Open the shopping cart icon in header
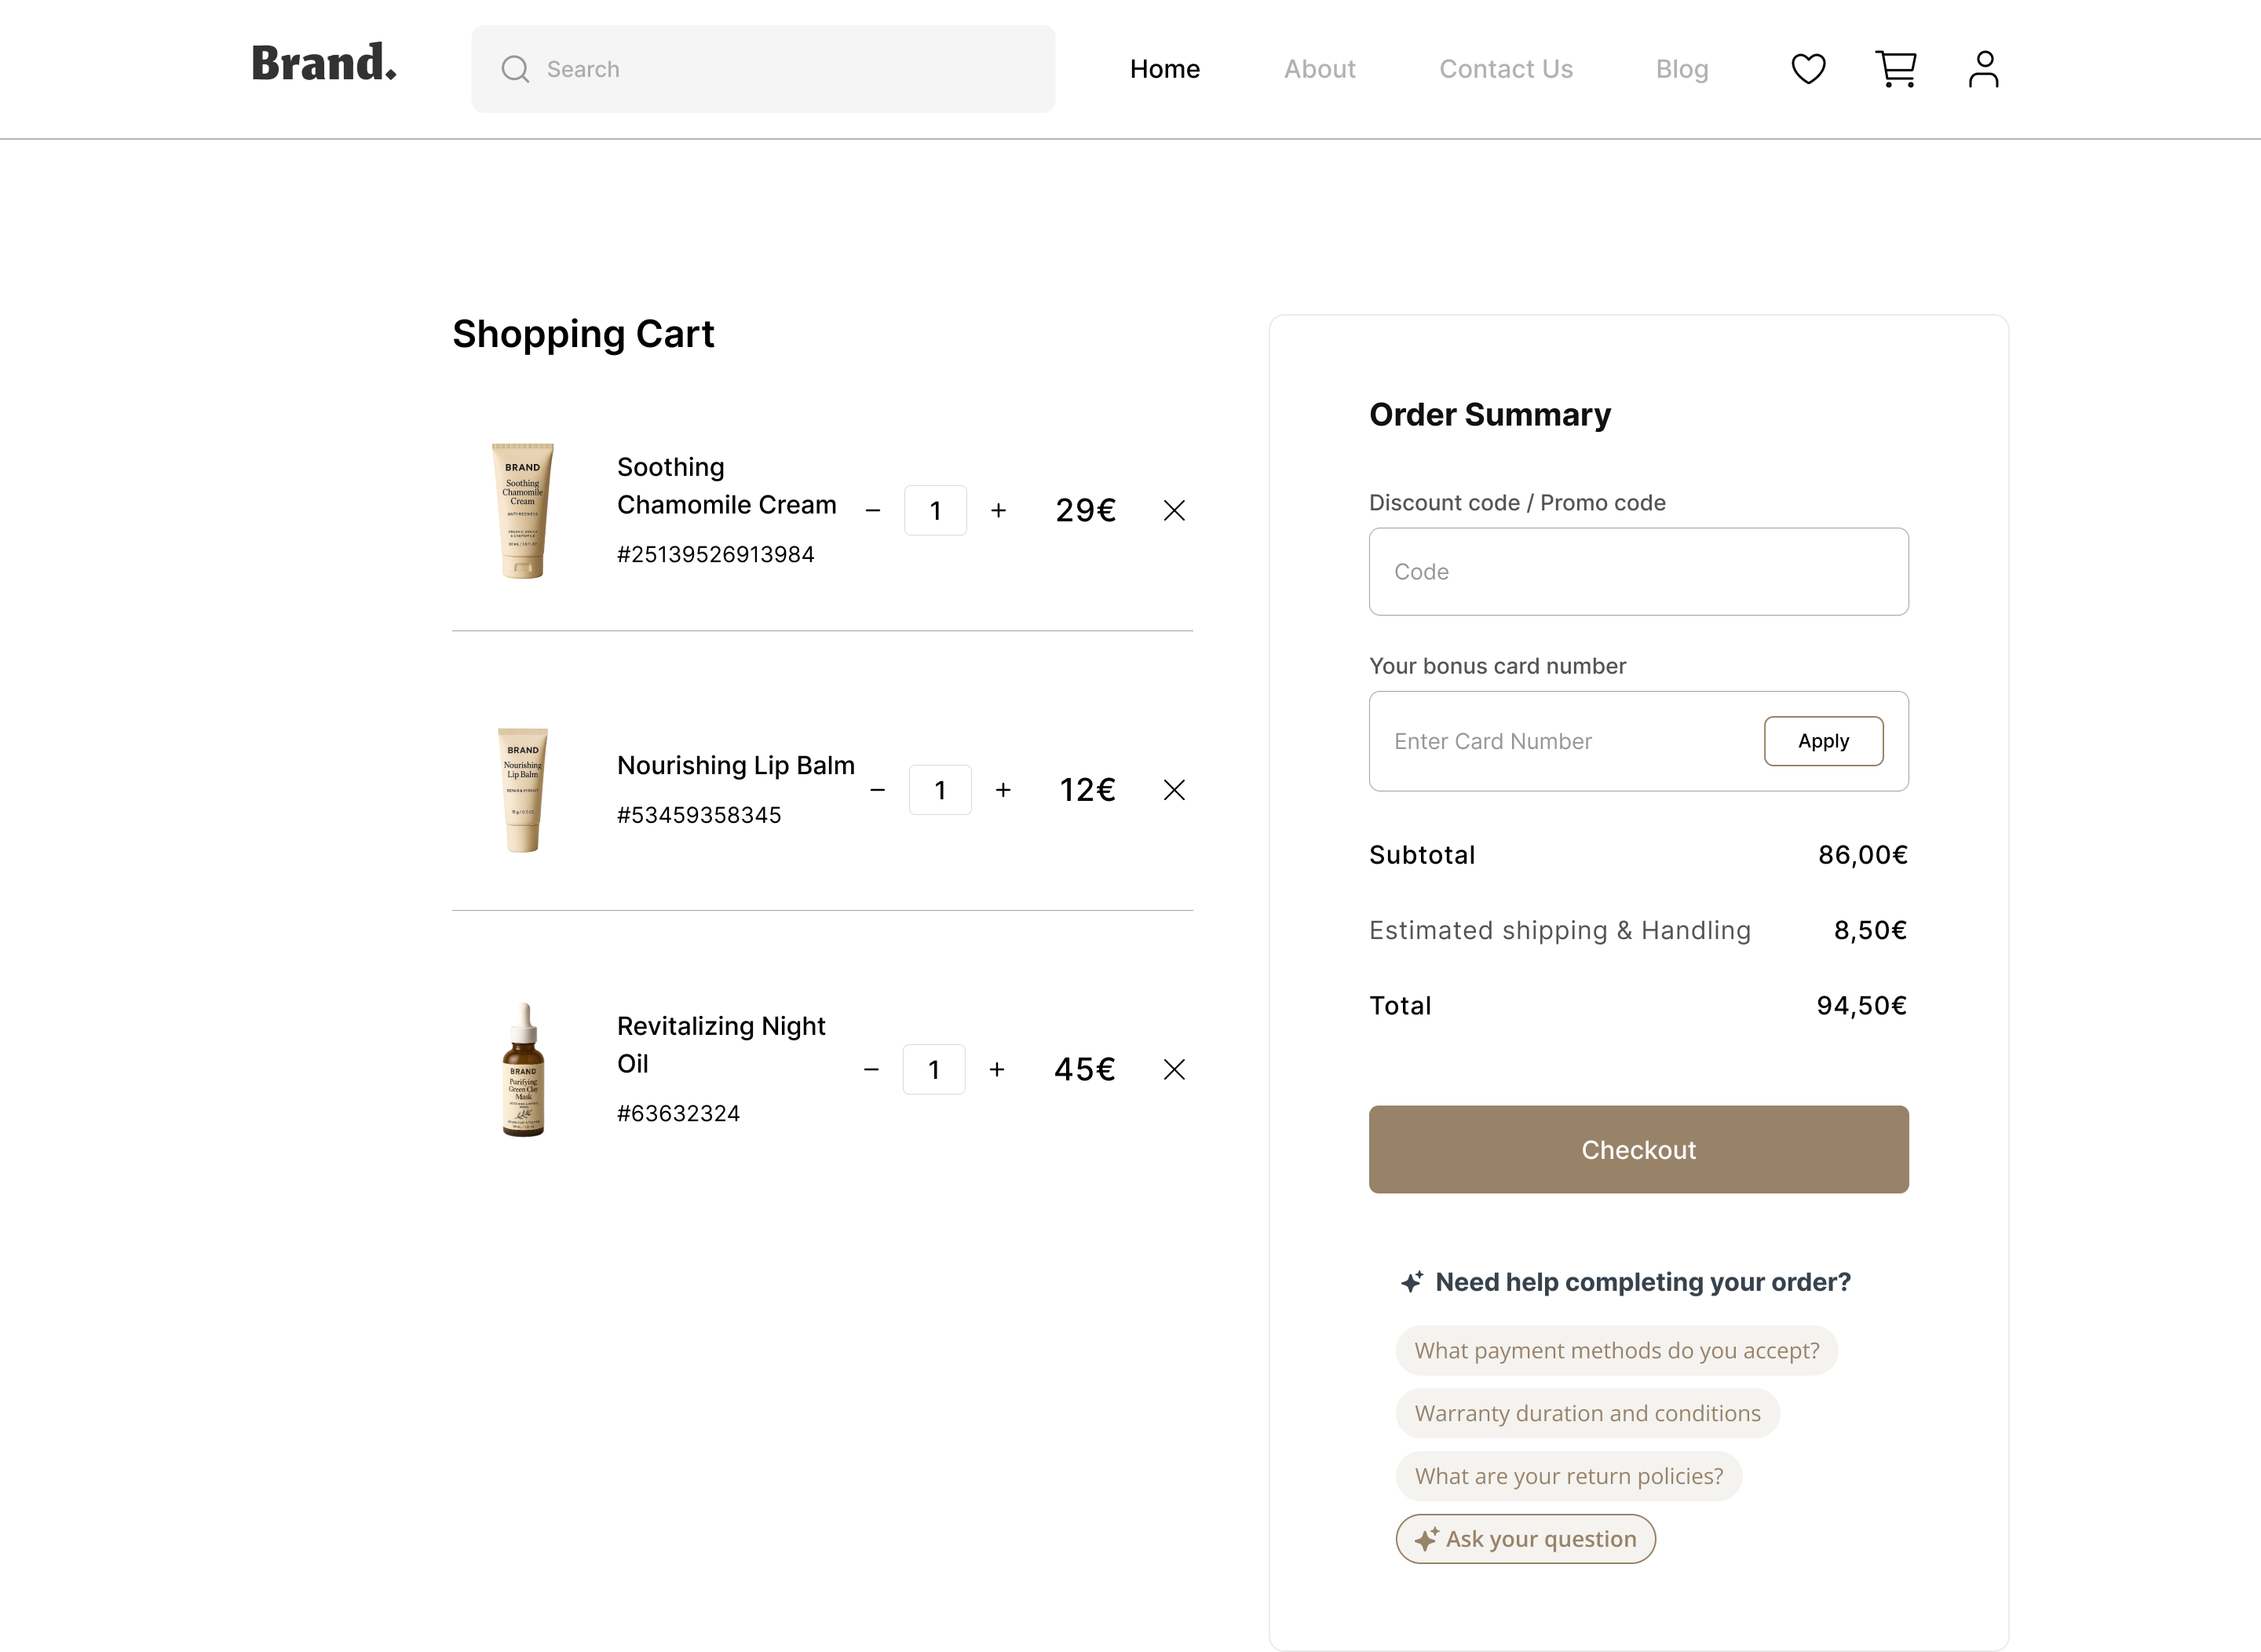2261x1652 pixels. (x=1895, y=69)
